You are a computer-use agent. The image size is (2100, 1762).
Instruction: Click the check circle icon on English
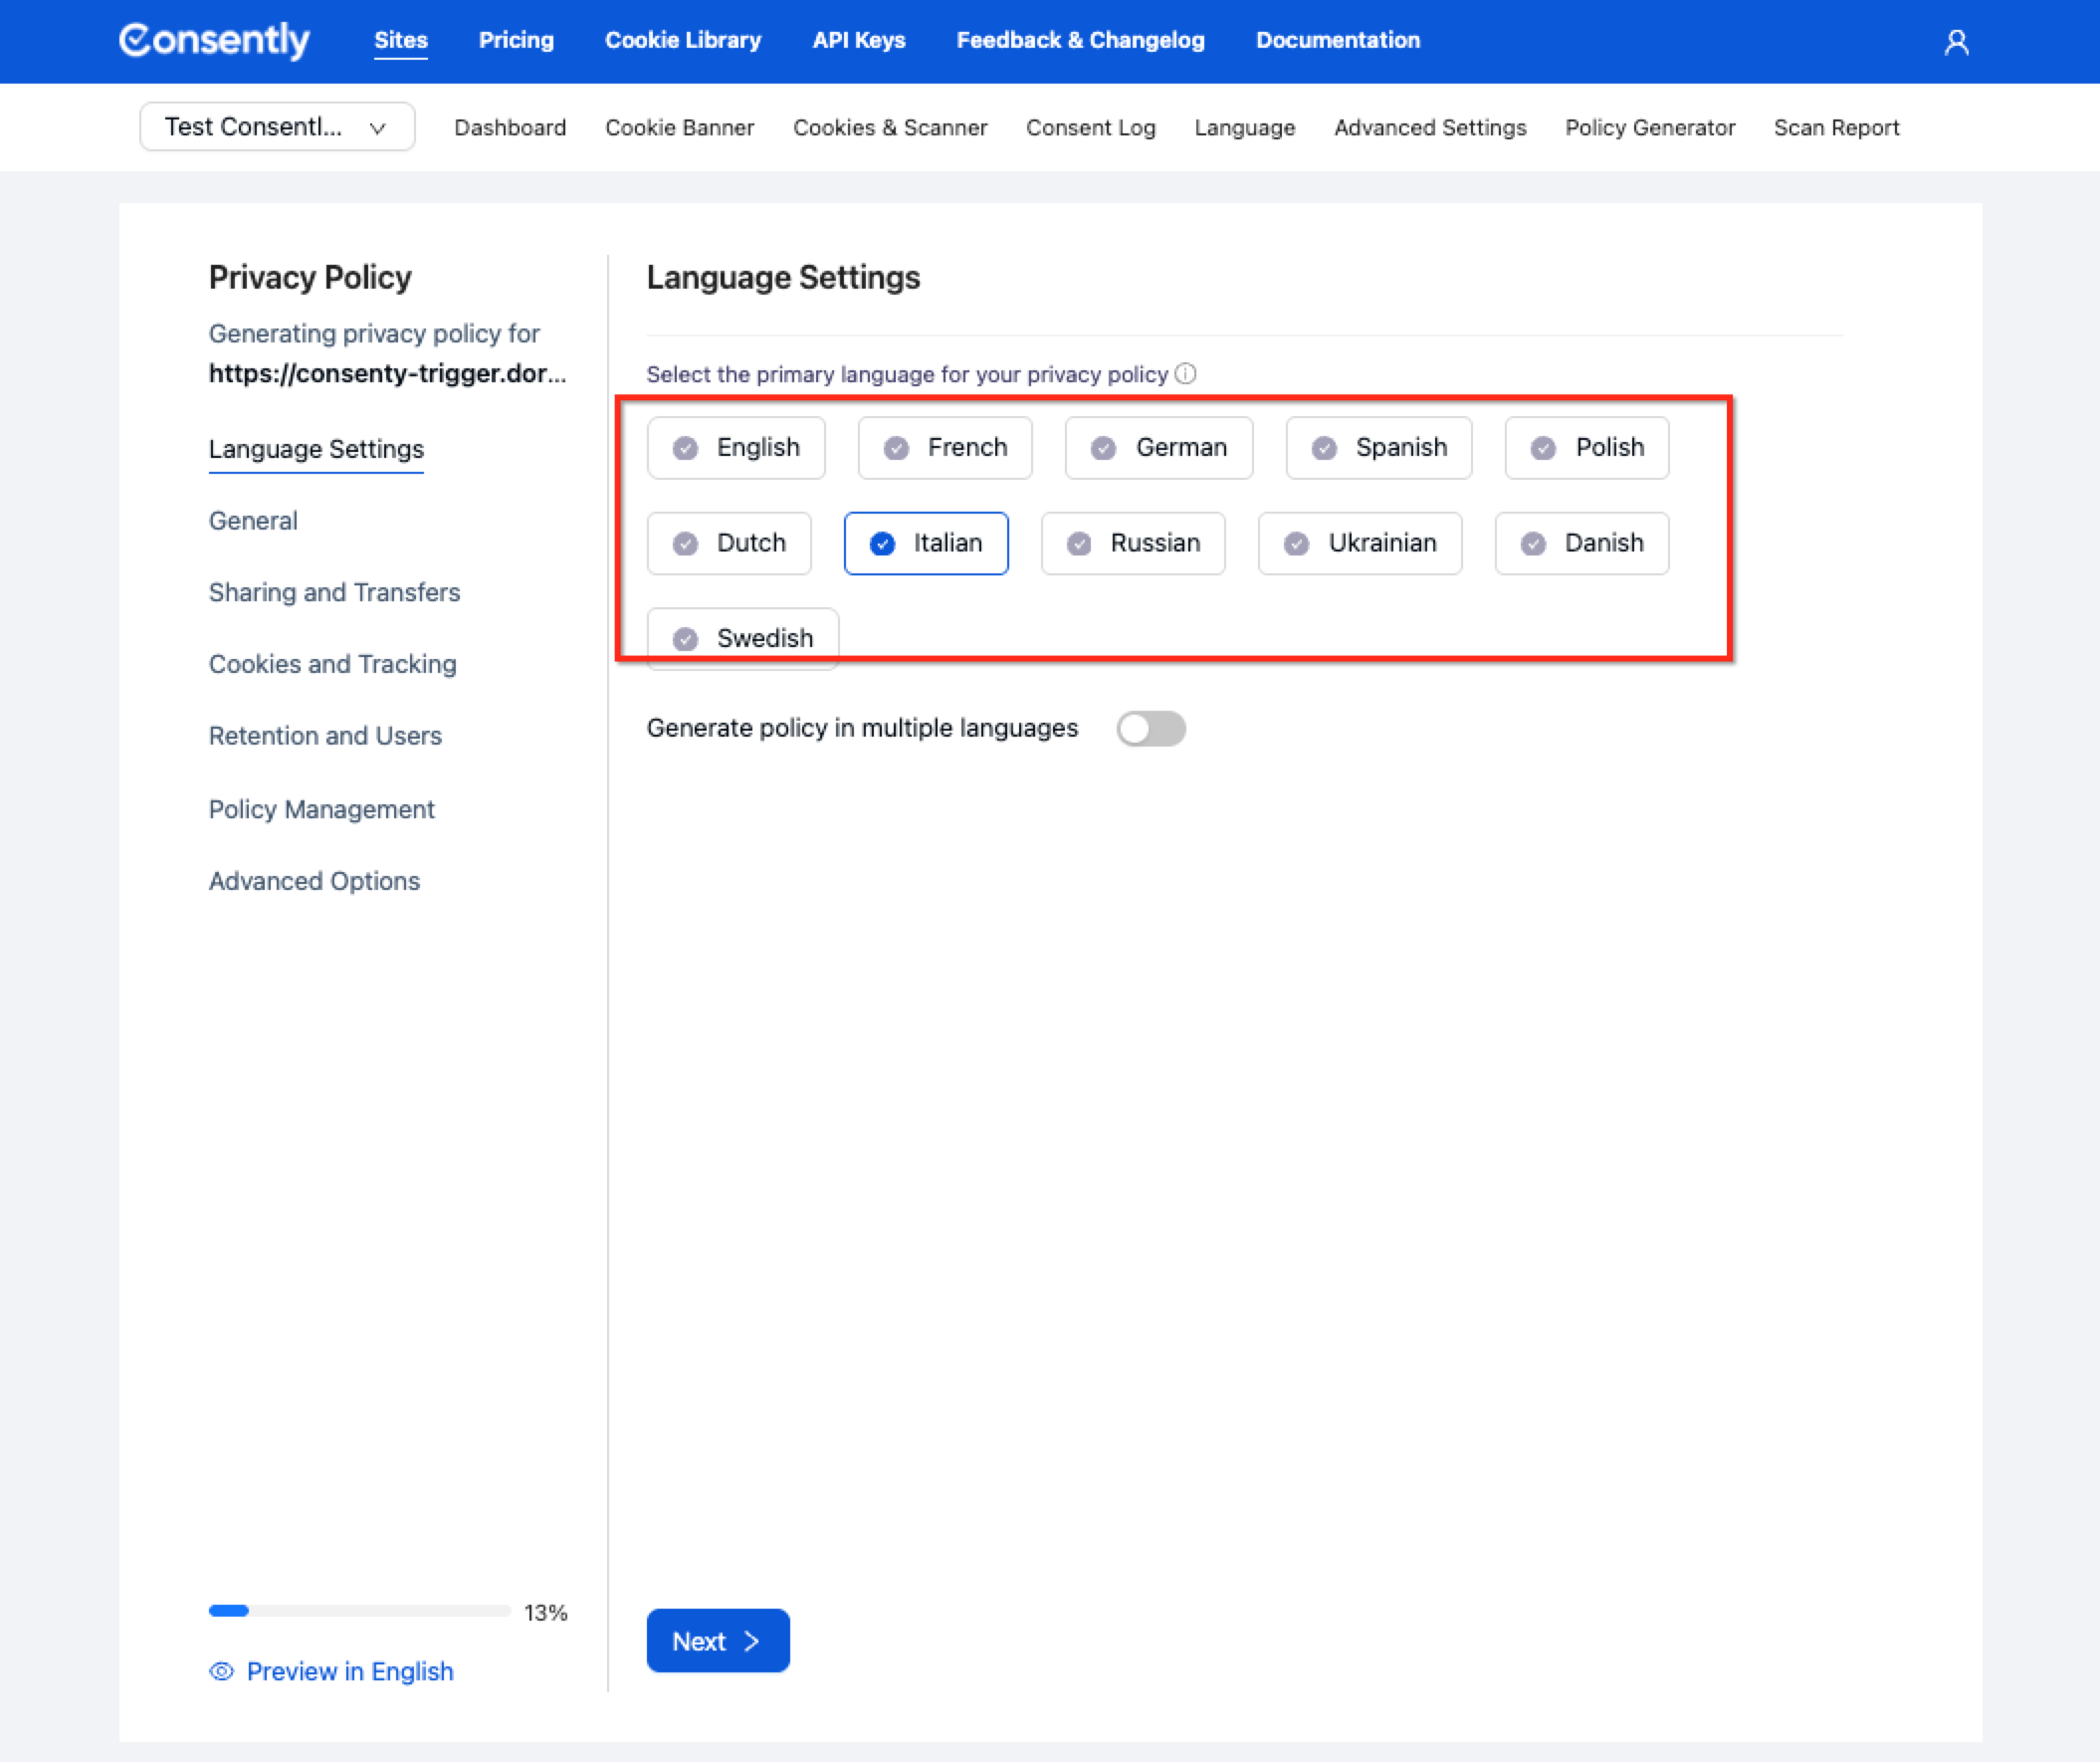[x=685, y=448]
